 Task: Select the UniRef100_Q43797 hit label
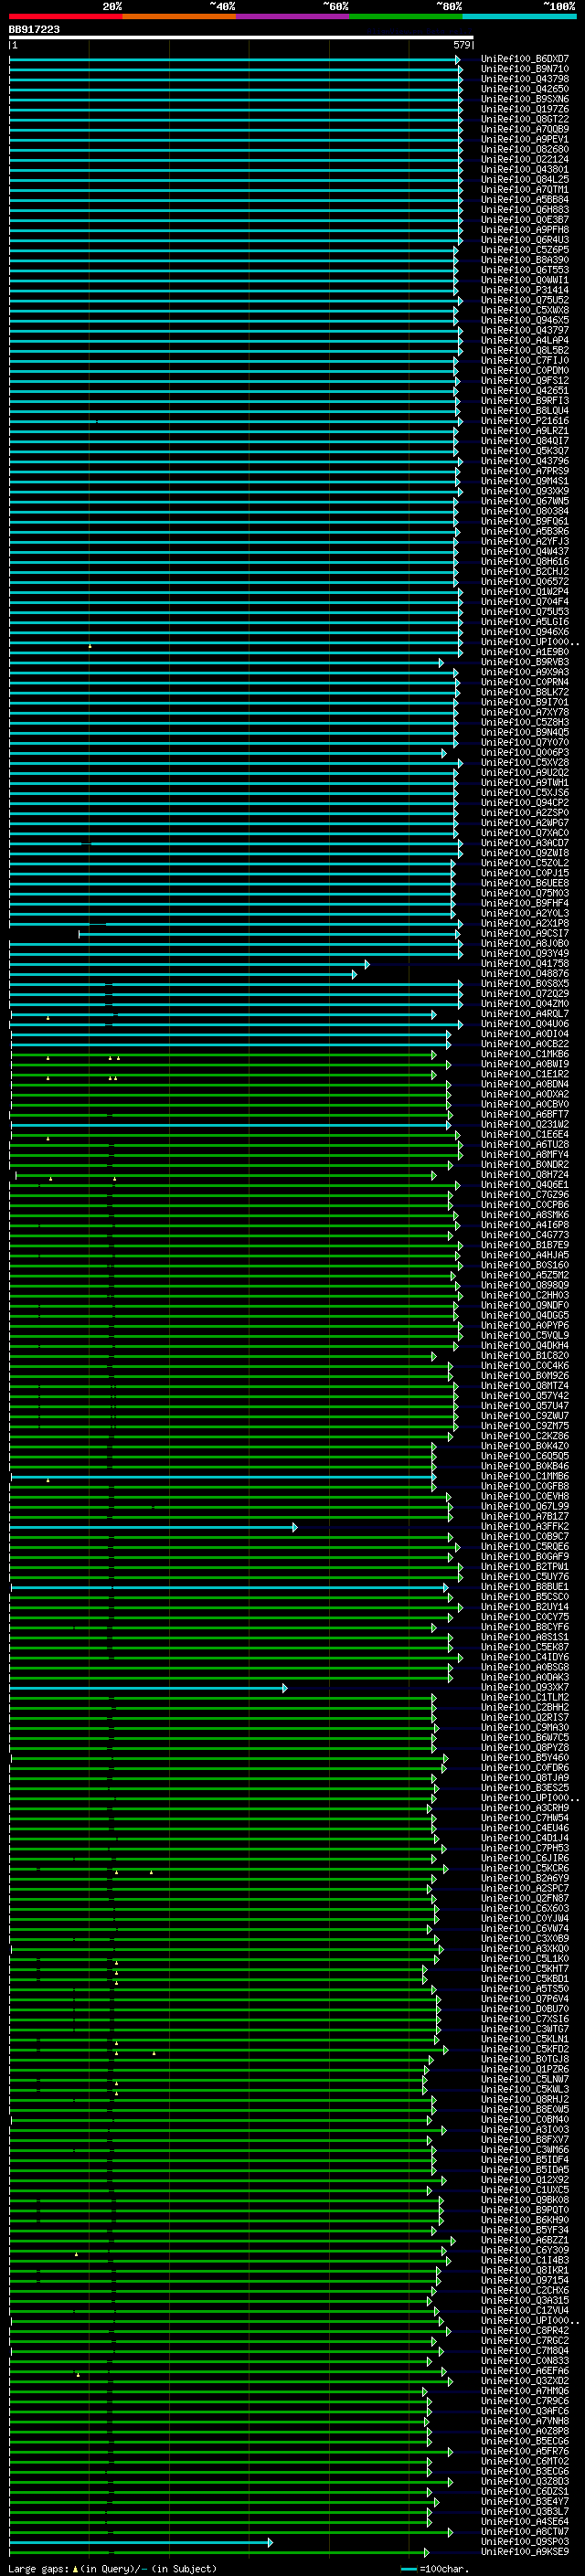(x=525, y=331)
